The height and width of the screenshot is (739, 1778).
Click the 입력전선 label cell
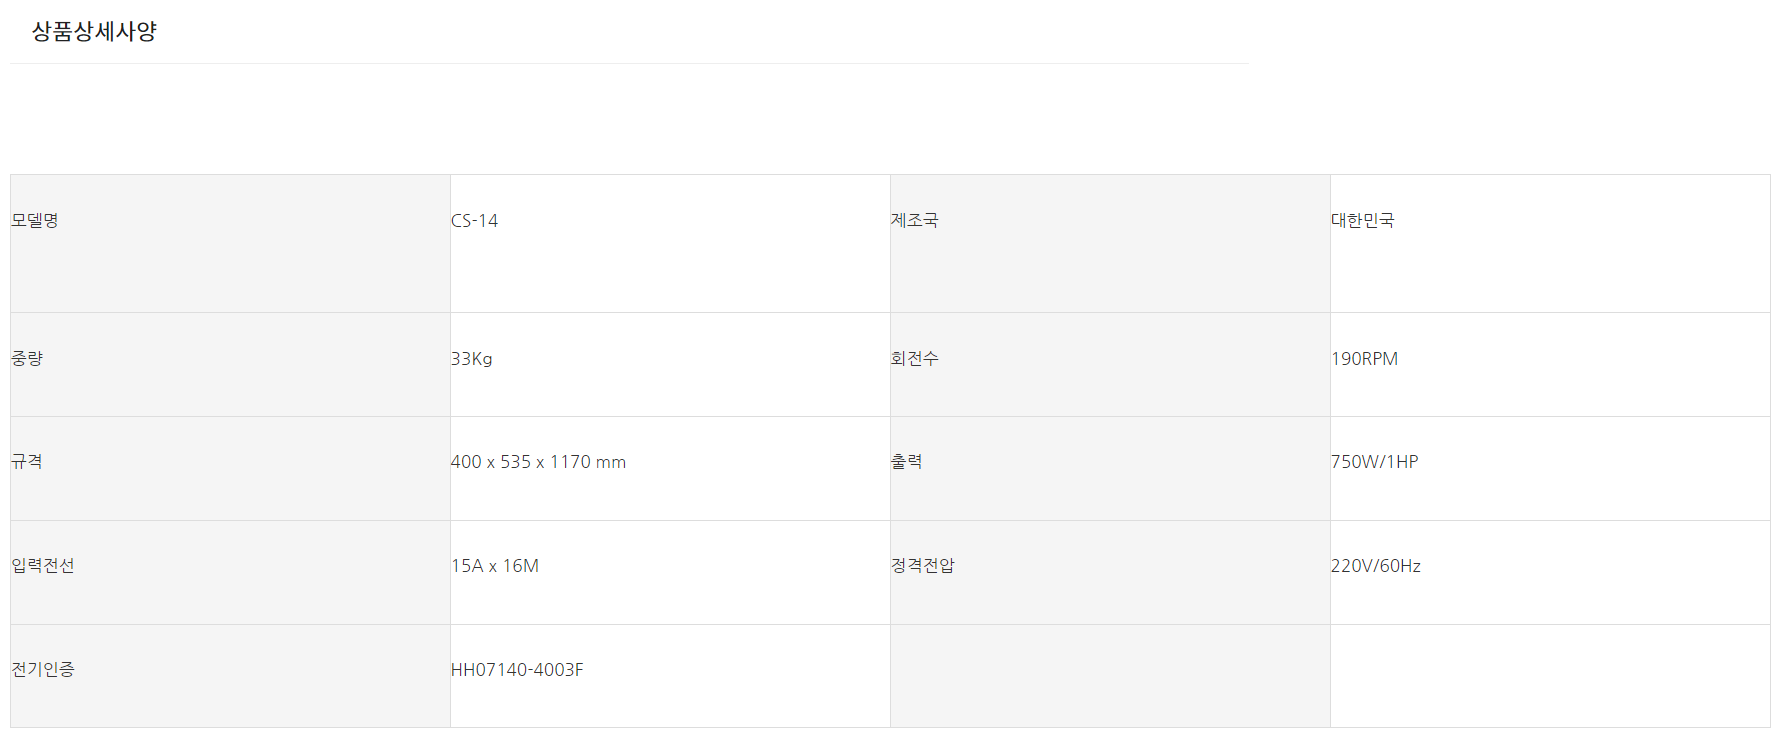(x=43, y=566)
